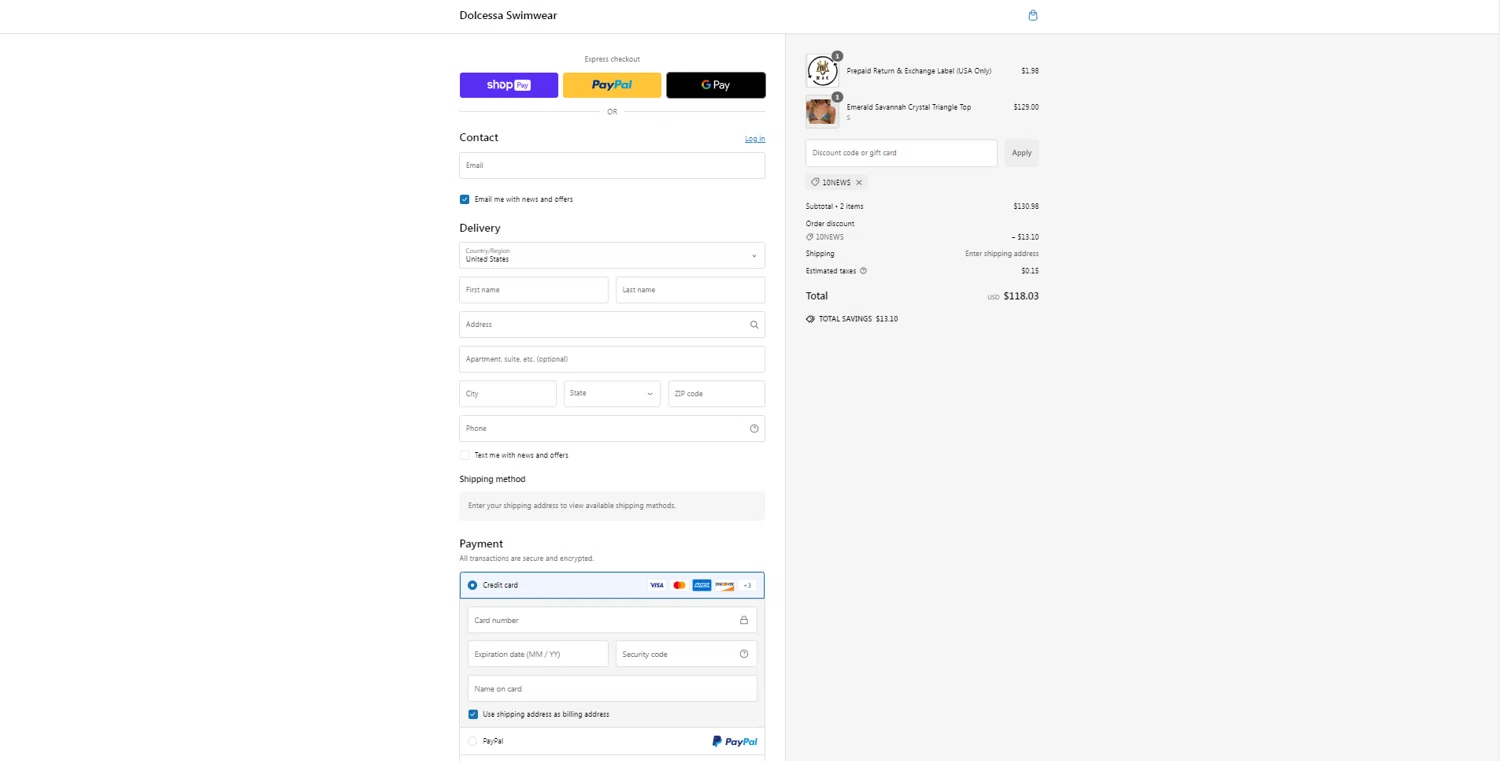Click the order discount 10NEWS tag icon
This screenshot has width=1500, height=761.
click(x=810, y=237)
